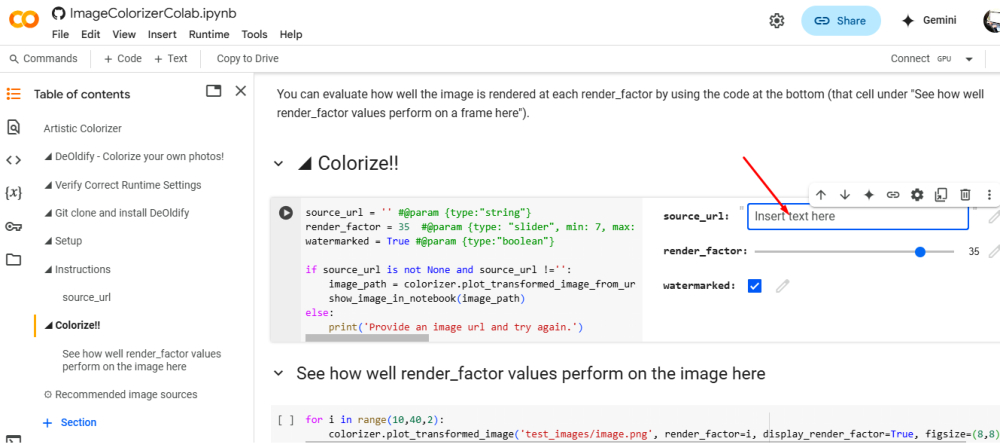The height and width of the screenshot is (443, 1000).
Task: Open the Files folder icon
Action: (x=14, y=260)
